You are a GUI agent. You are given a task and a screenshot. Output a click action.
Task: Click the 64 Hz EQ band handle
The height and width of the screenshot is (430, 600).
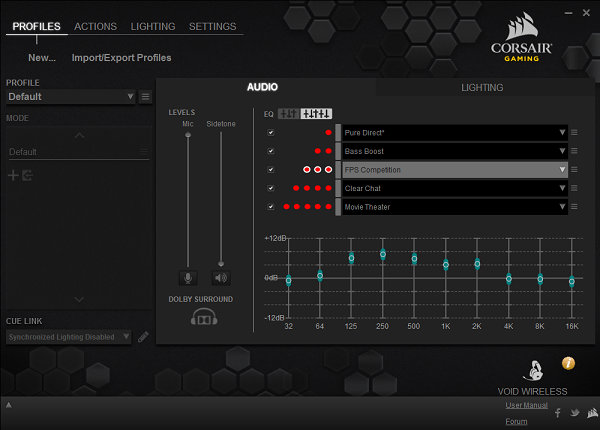pyautogui.click(x=320, y=275)
